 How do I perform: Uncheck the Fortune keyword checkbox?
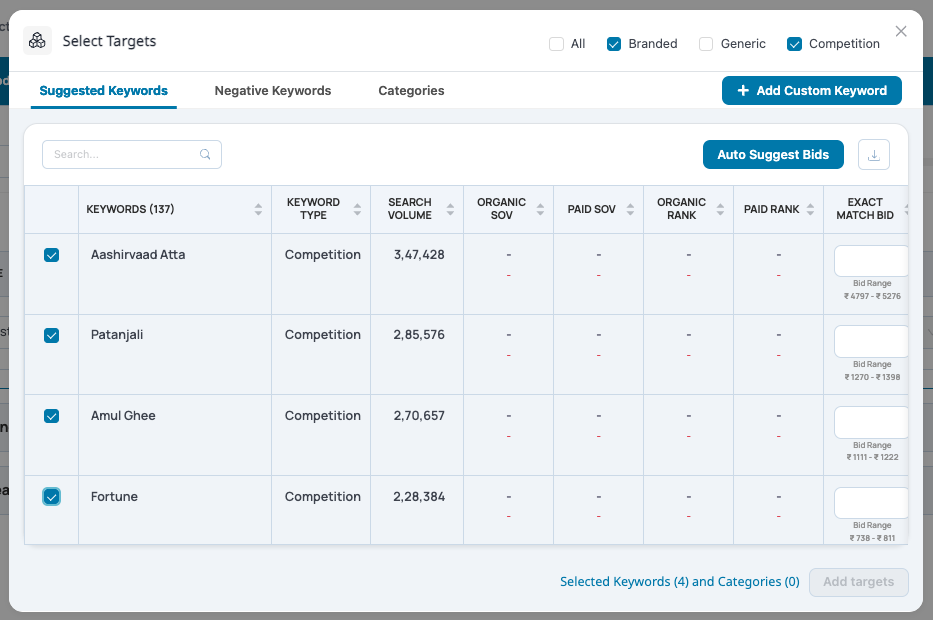pos(52,497)
